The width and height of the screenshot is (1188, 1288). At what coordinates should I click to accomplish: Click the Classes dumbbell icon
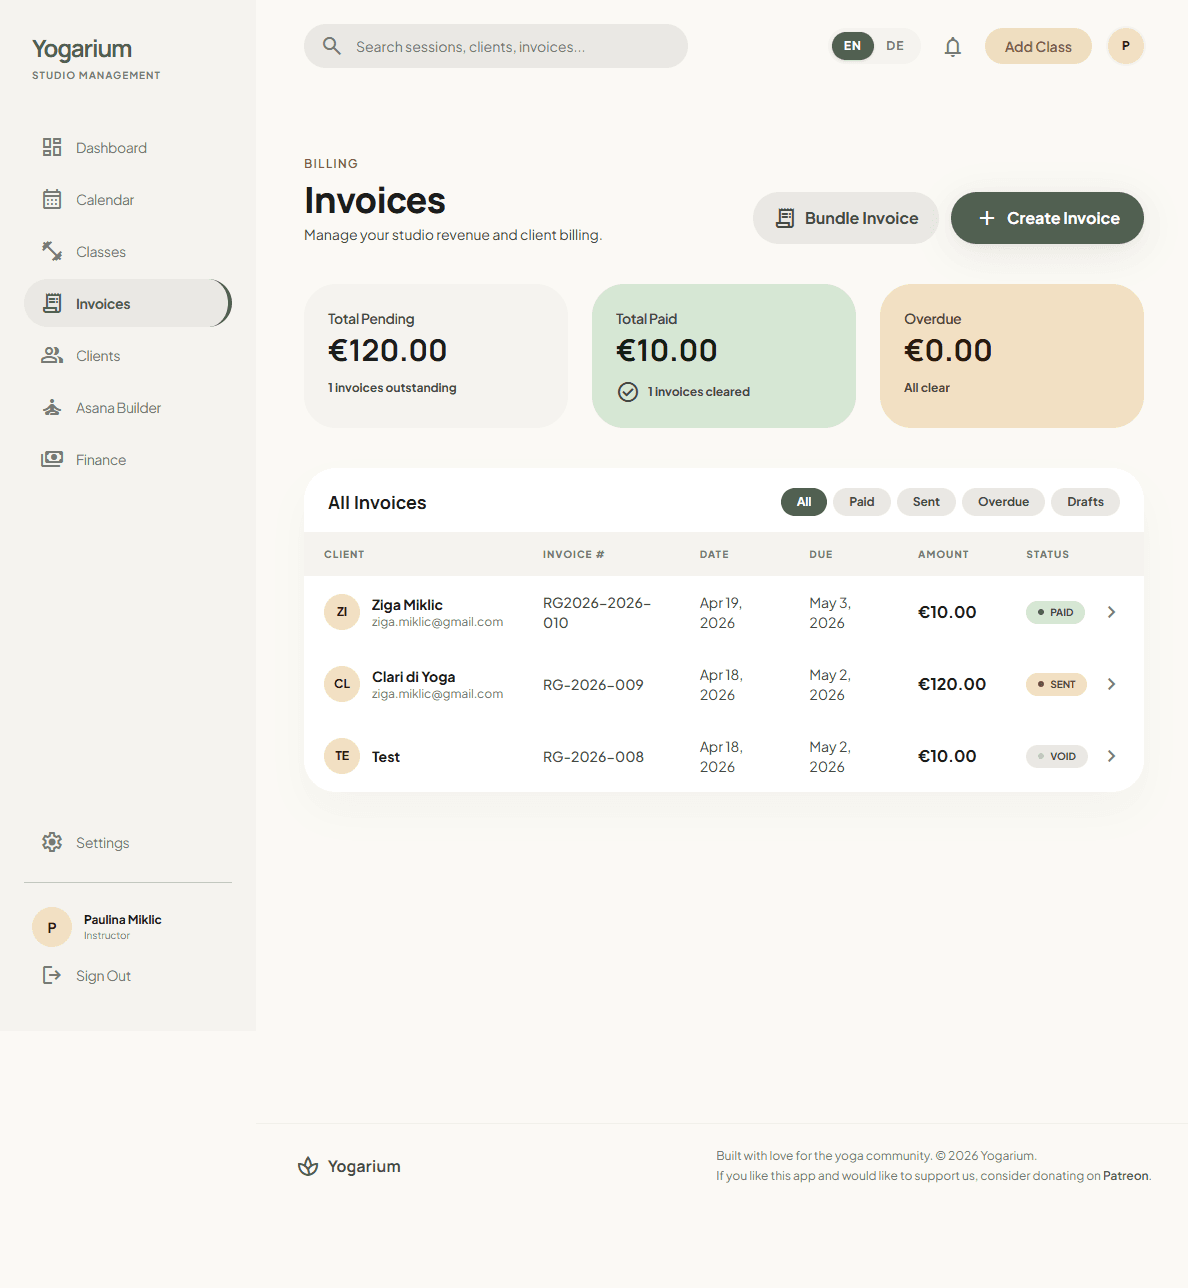click(x=52, y=251)
